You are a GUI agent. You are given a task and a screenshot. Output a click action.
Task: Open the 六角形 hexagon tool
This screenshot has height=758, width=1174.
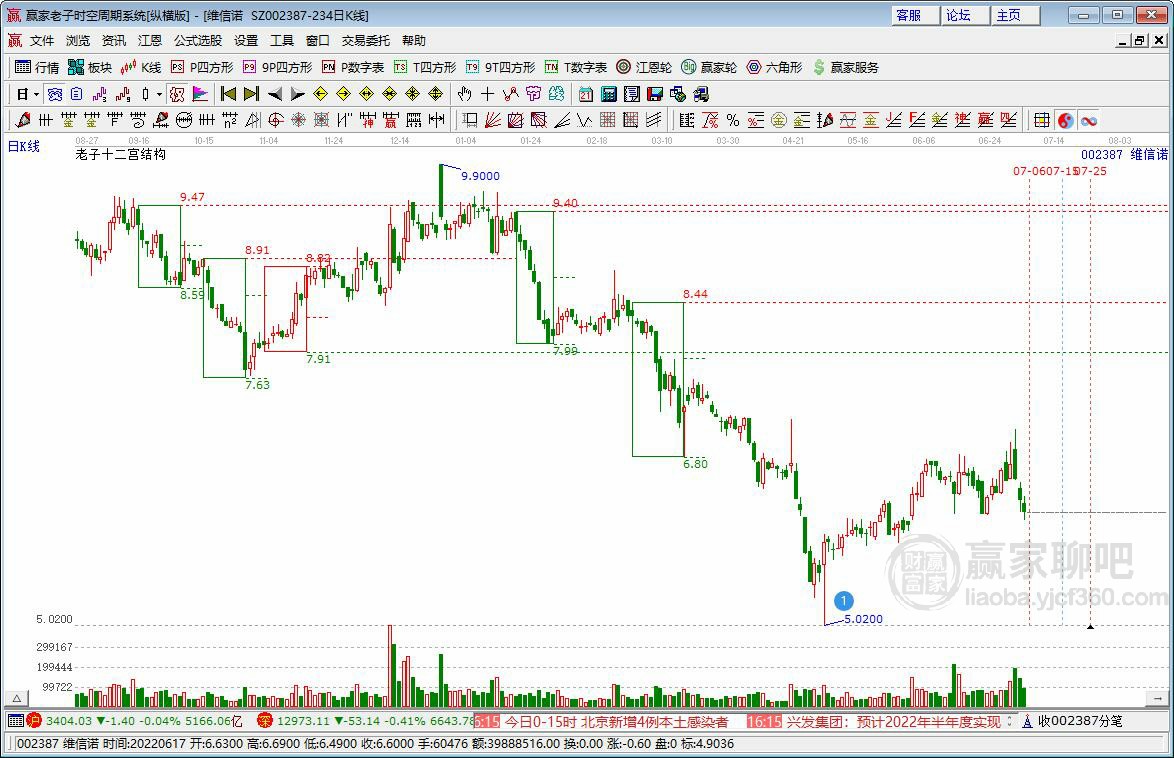(x=774, y=67)
